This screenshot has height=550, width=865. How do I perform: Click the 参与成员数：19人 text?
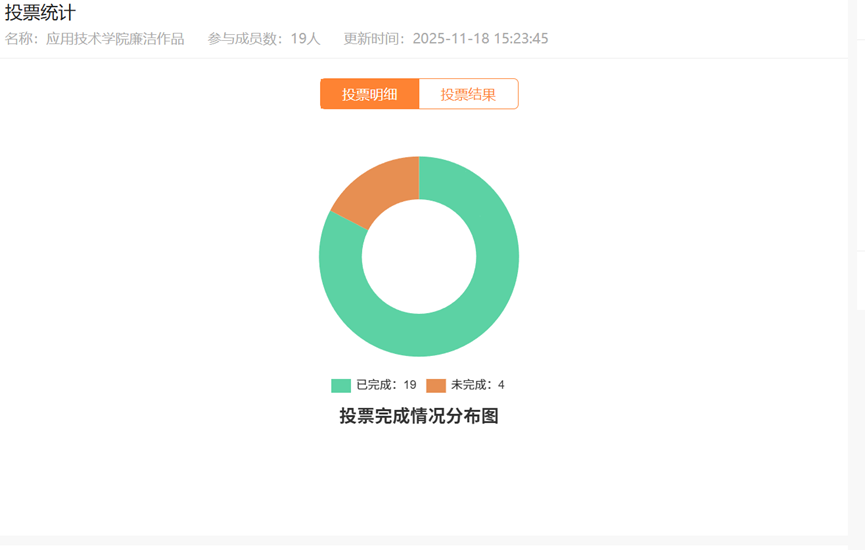click(x=264, y=39)
